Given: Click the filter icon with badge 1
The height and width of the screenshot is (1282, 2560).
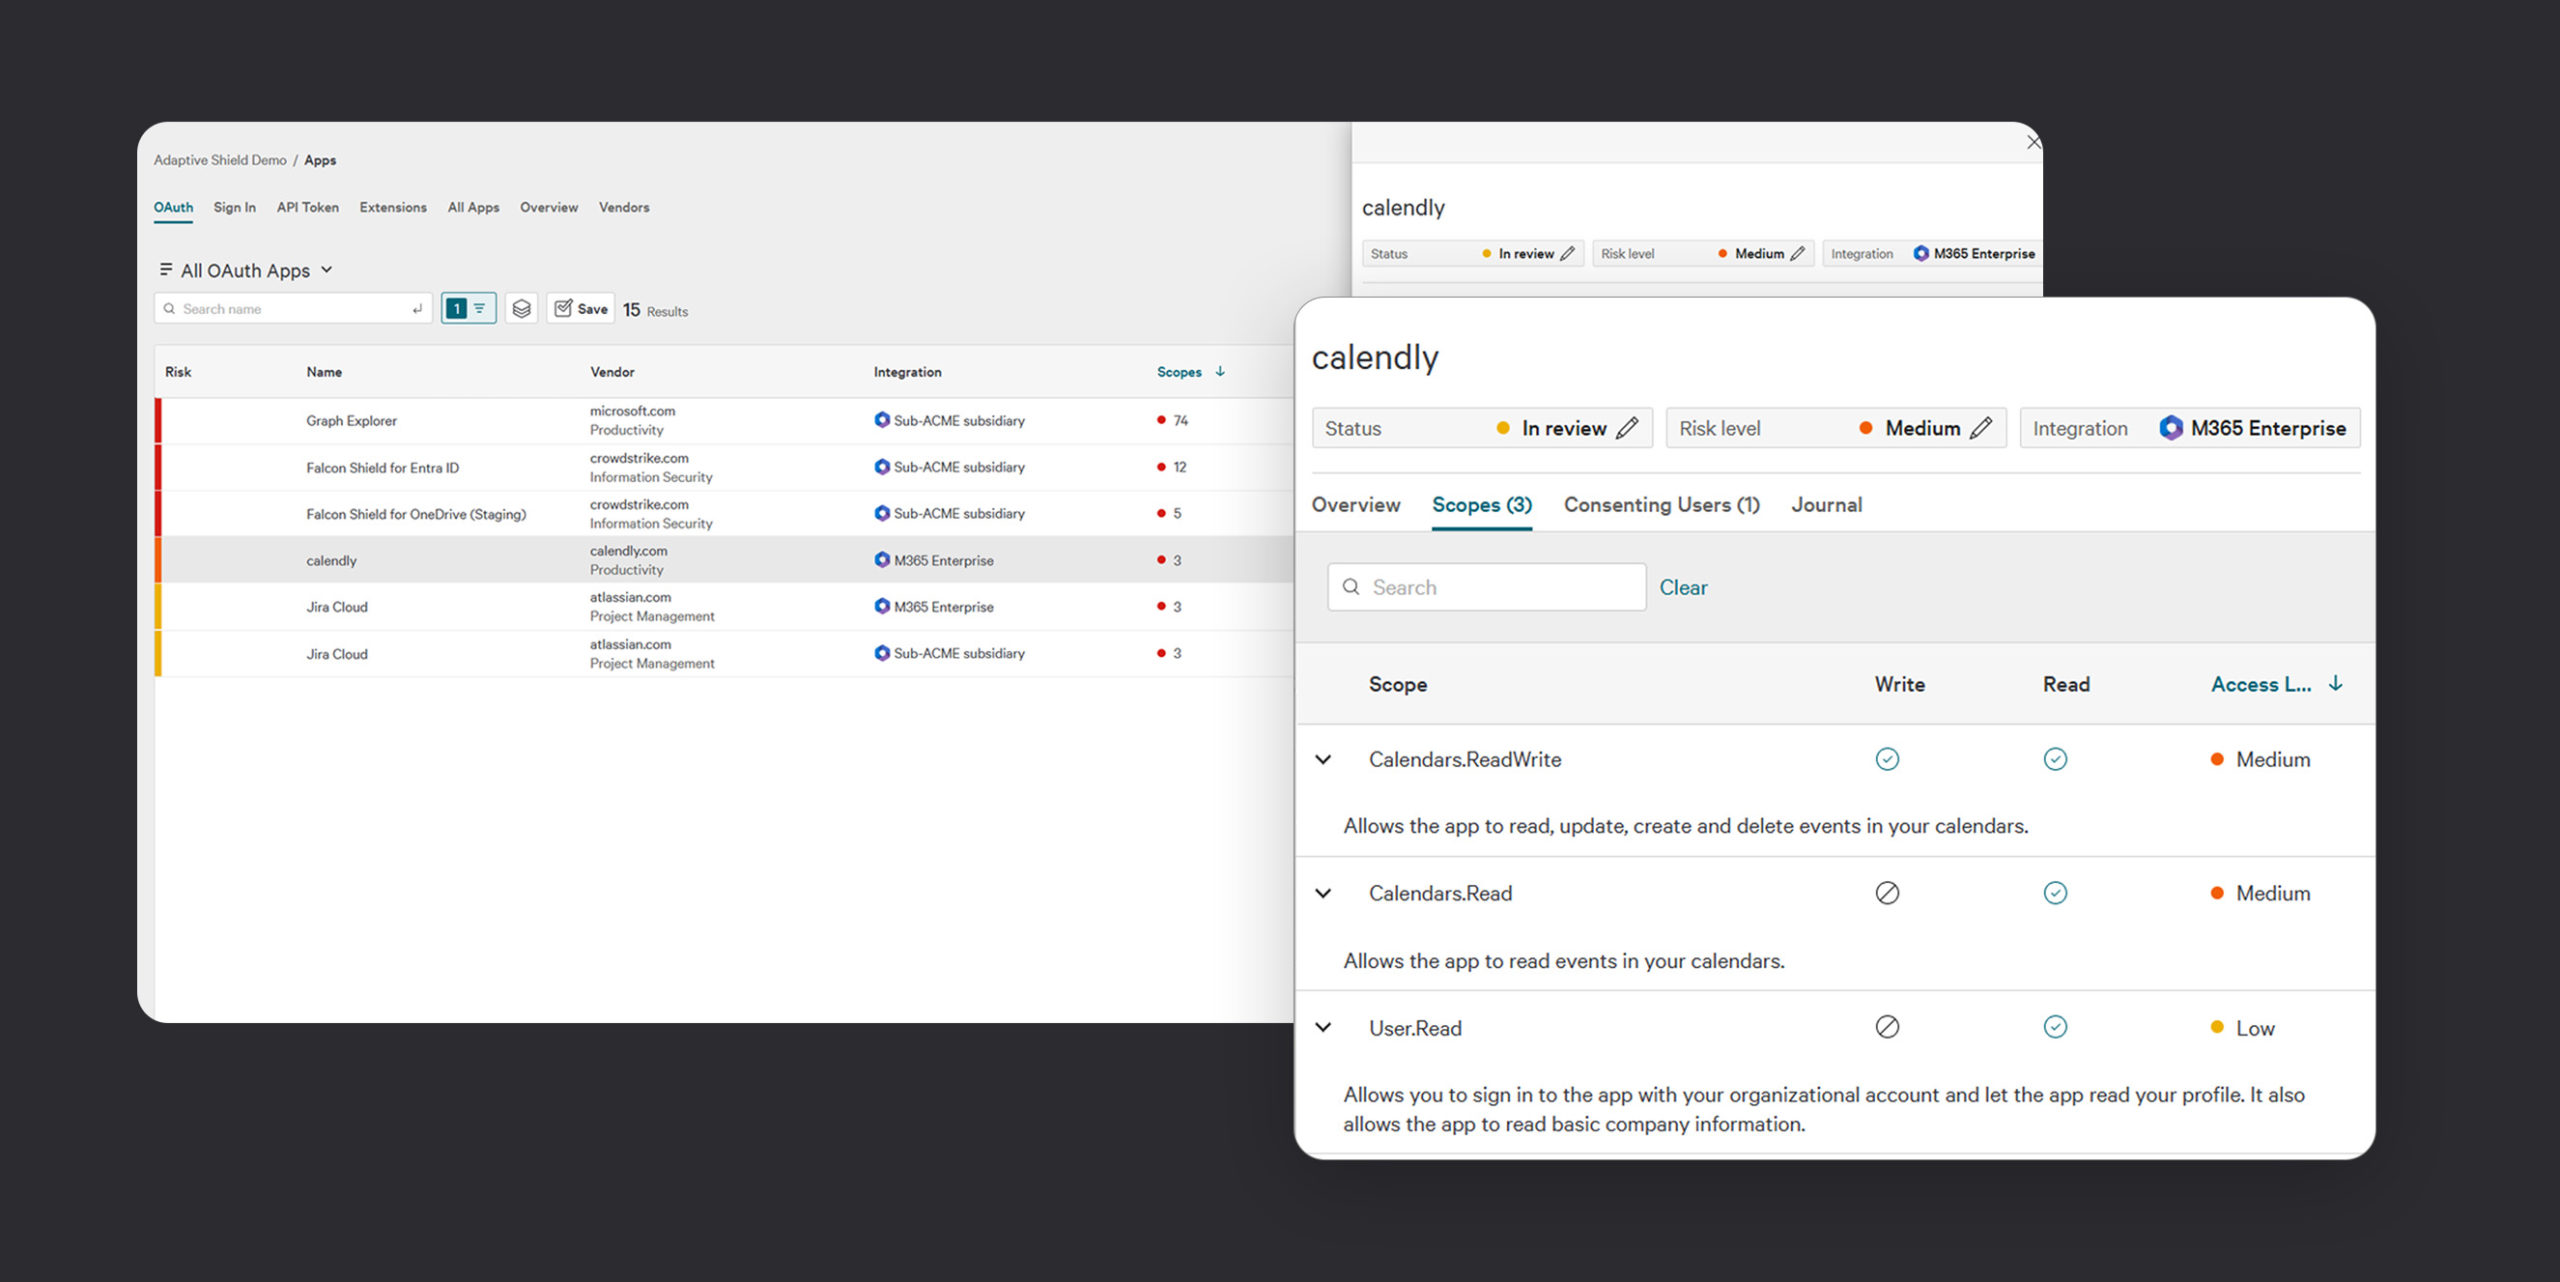Looking at the screenshot, I should coord(468,309).
